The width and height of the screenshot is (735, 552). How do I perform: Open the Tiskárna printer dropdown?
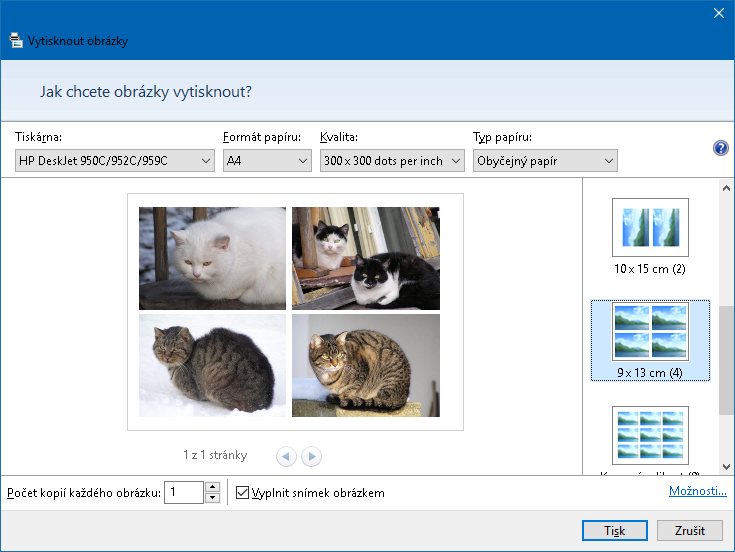[x=115, y=161]
